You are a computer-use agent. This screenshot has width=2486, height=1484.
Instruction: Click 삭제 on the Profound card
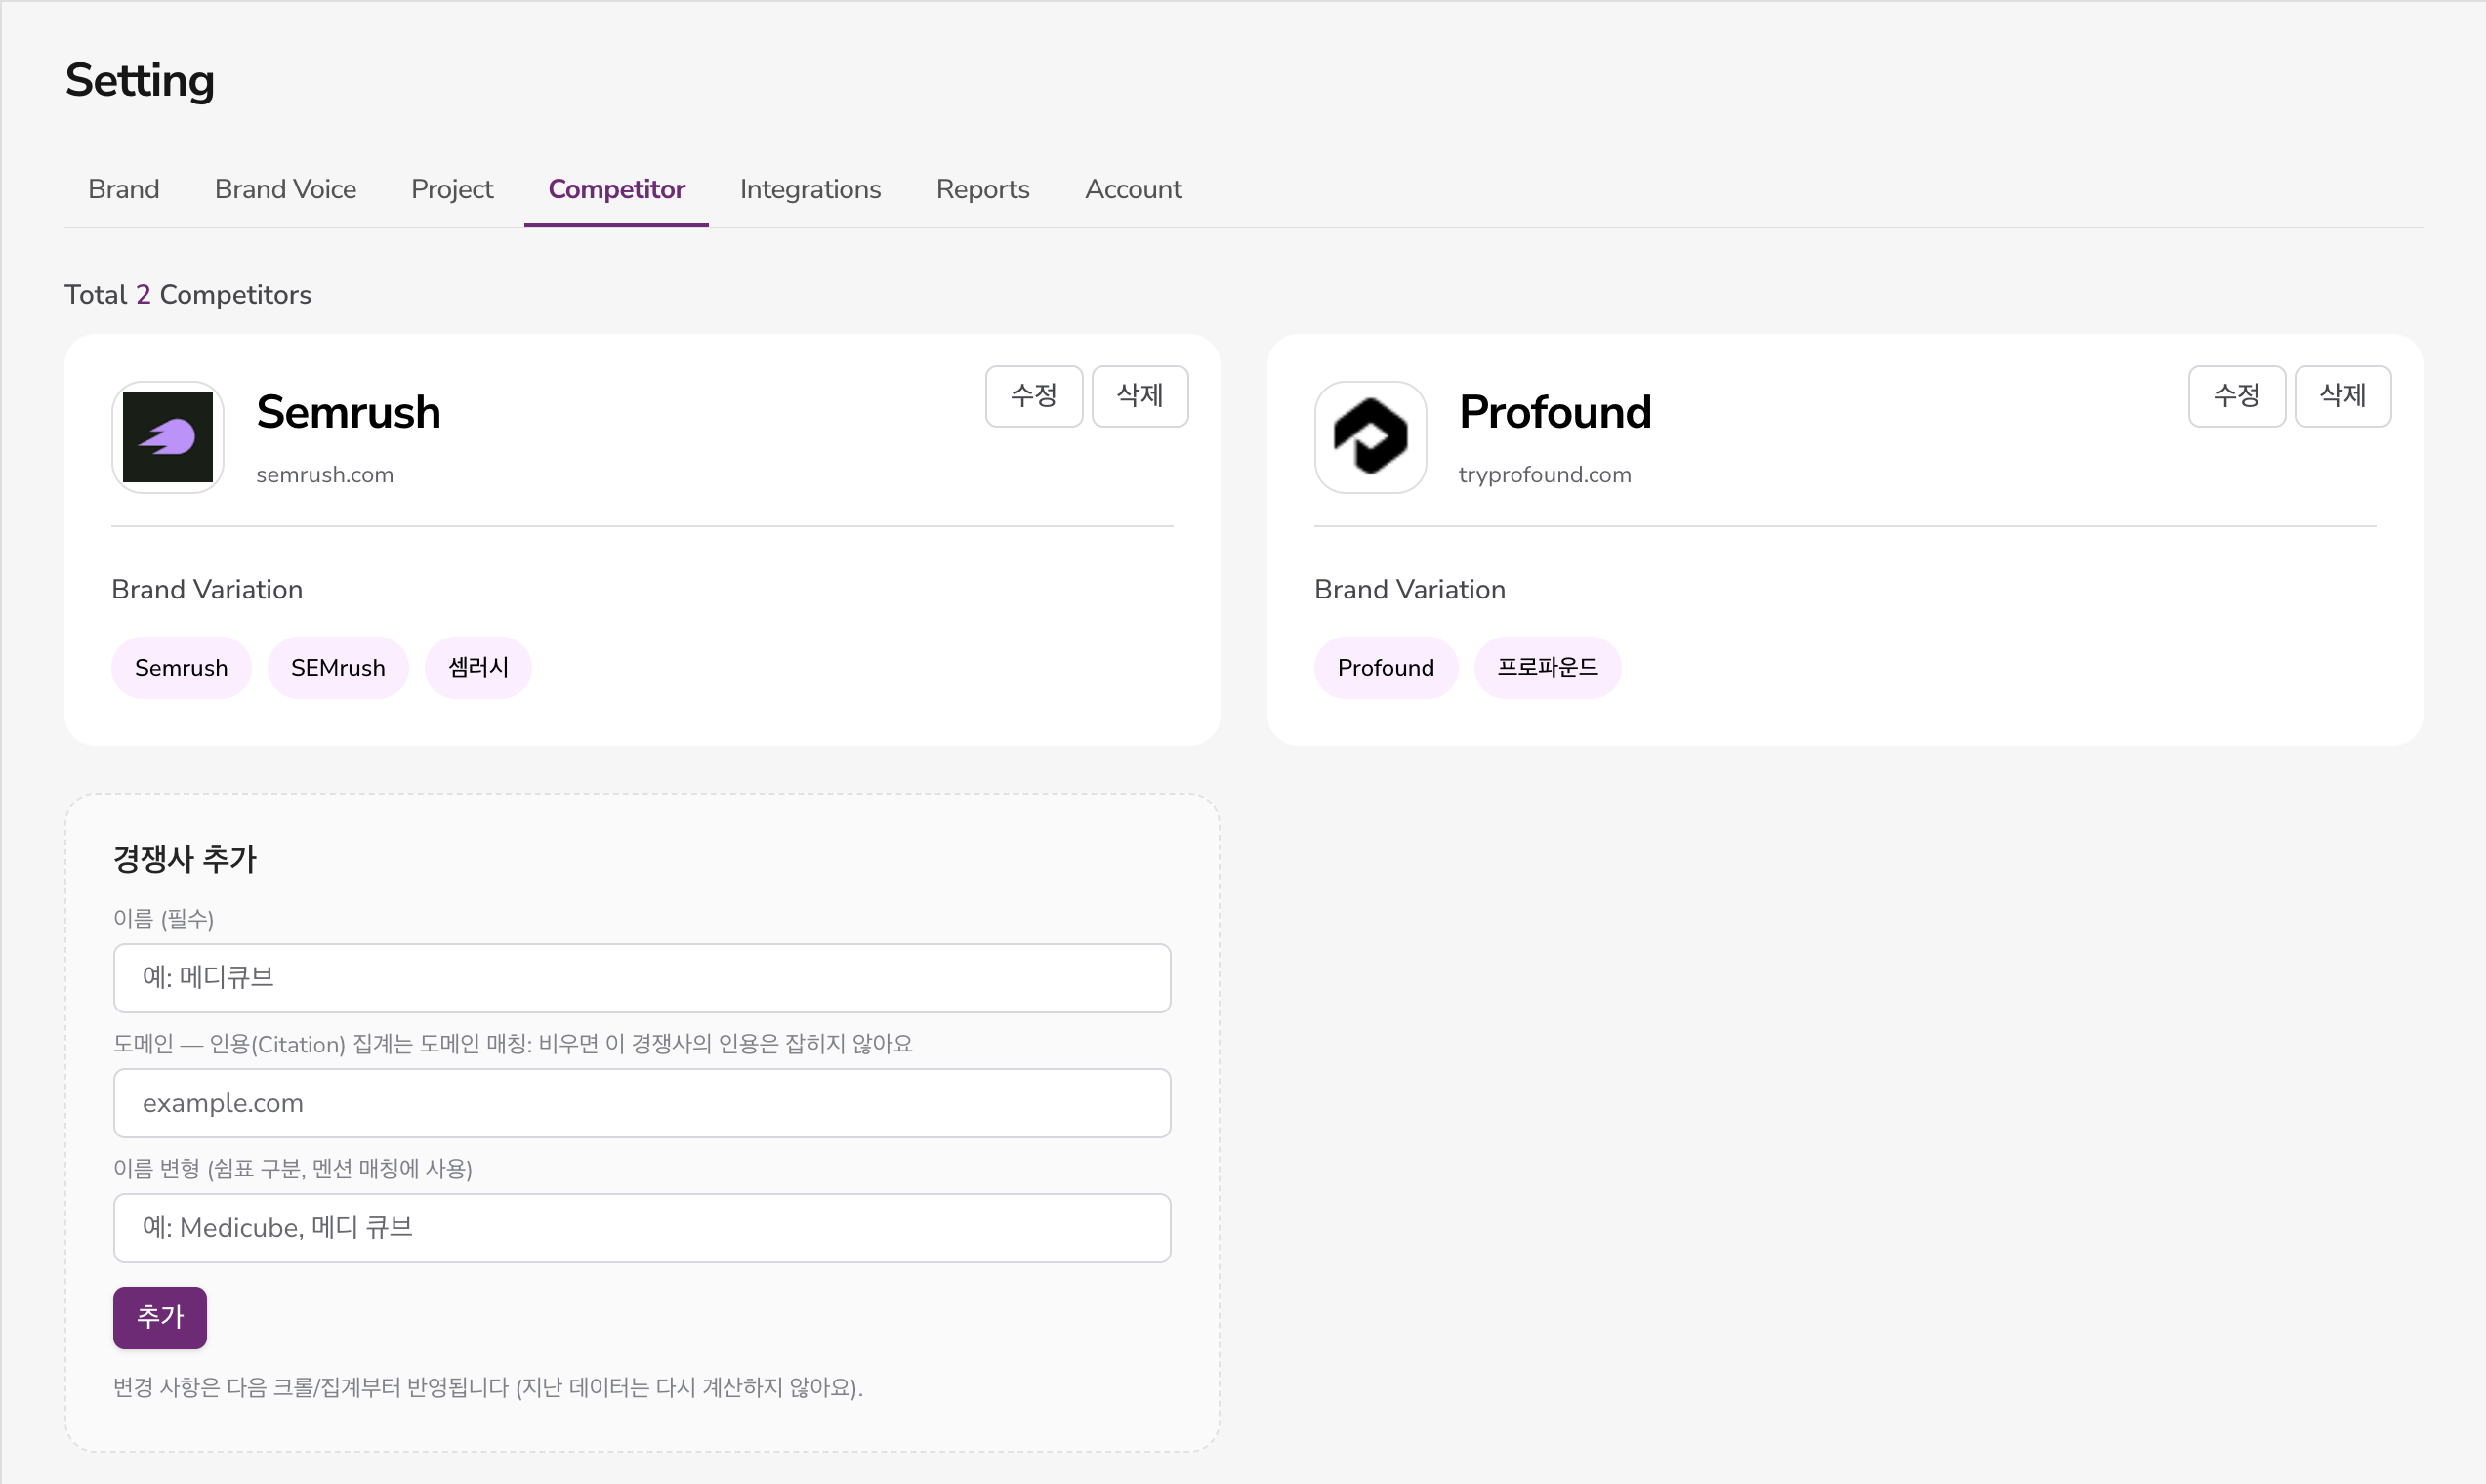tap(2343, 396)
